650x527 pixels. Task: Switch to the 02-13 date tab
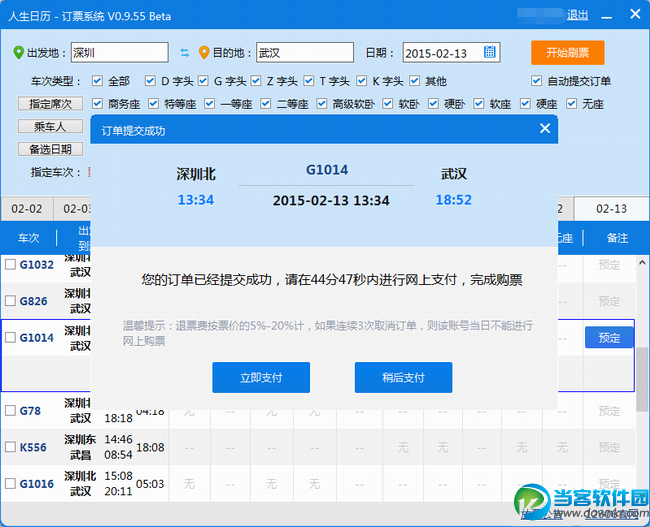(611, 208)
